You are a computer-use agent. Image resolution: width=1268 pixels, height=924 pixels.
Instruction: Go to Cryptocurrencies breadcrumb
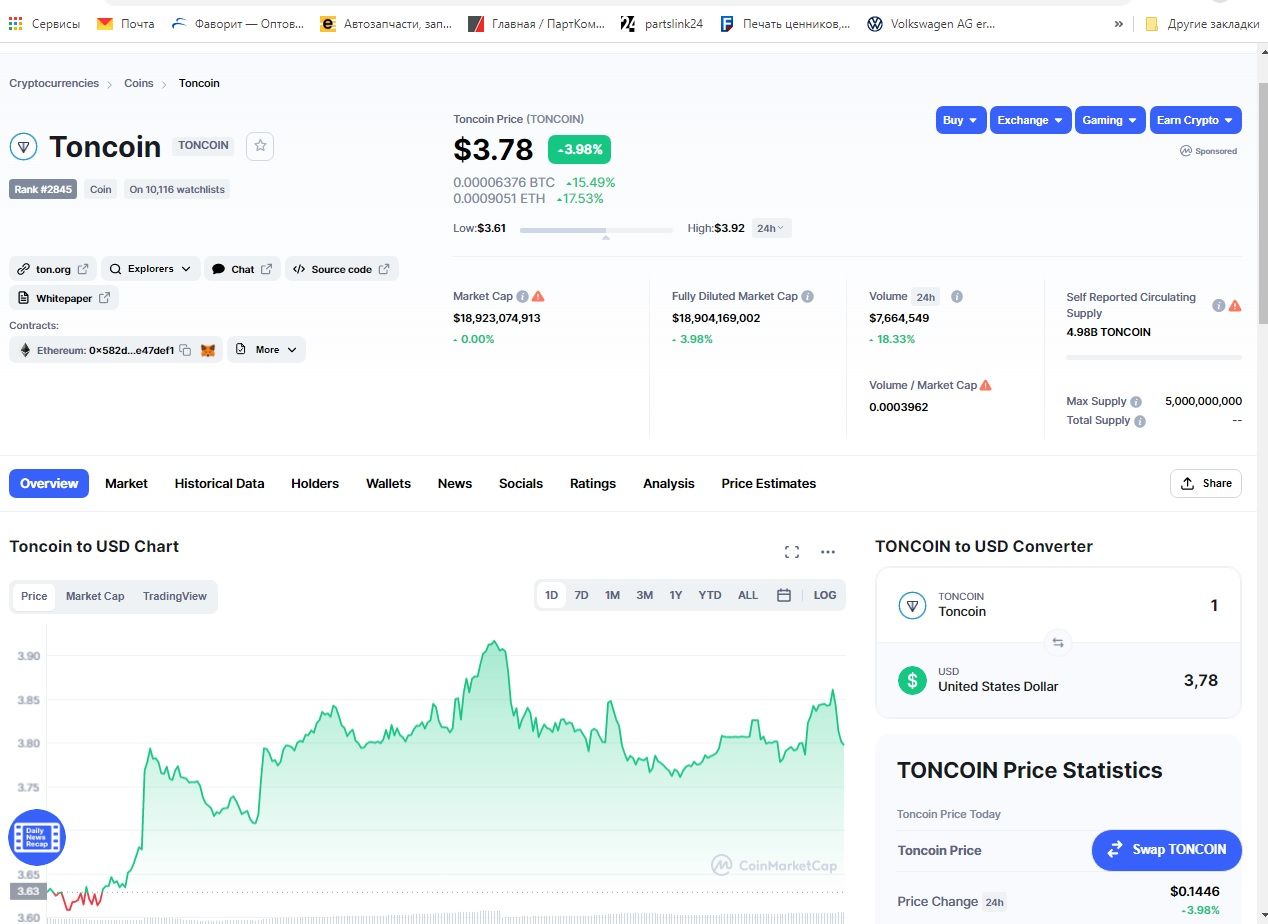coord(54,83)
